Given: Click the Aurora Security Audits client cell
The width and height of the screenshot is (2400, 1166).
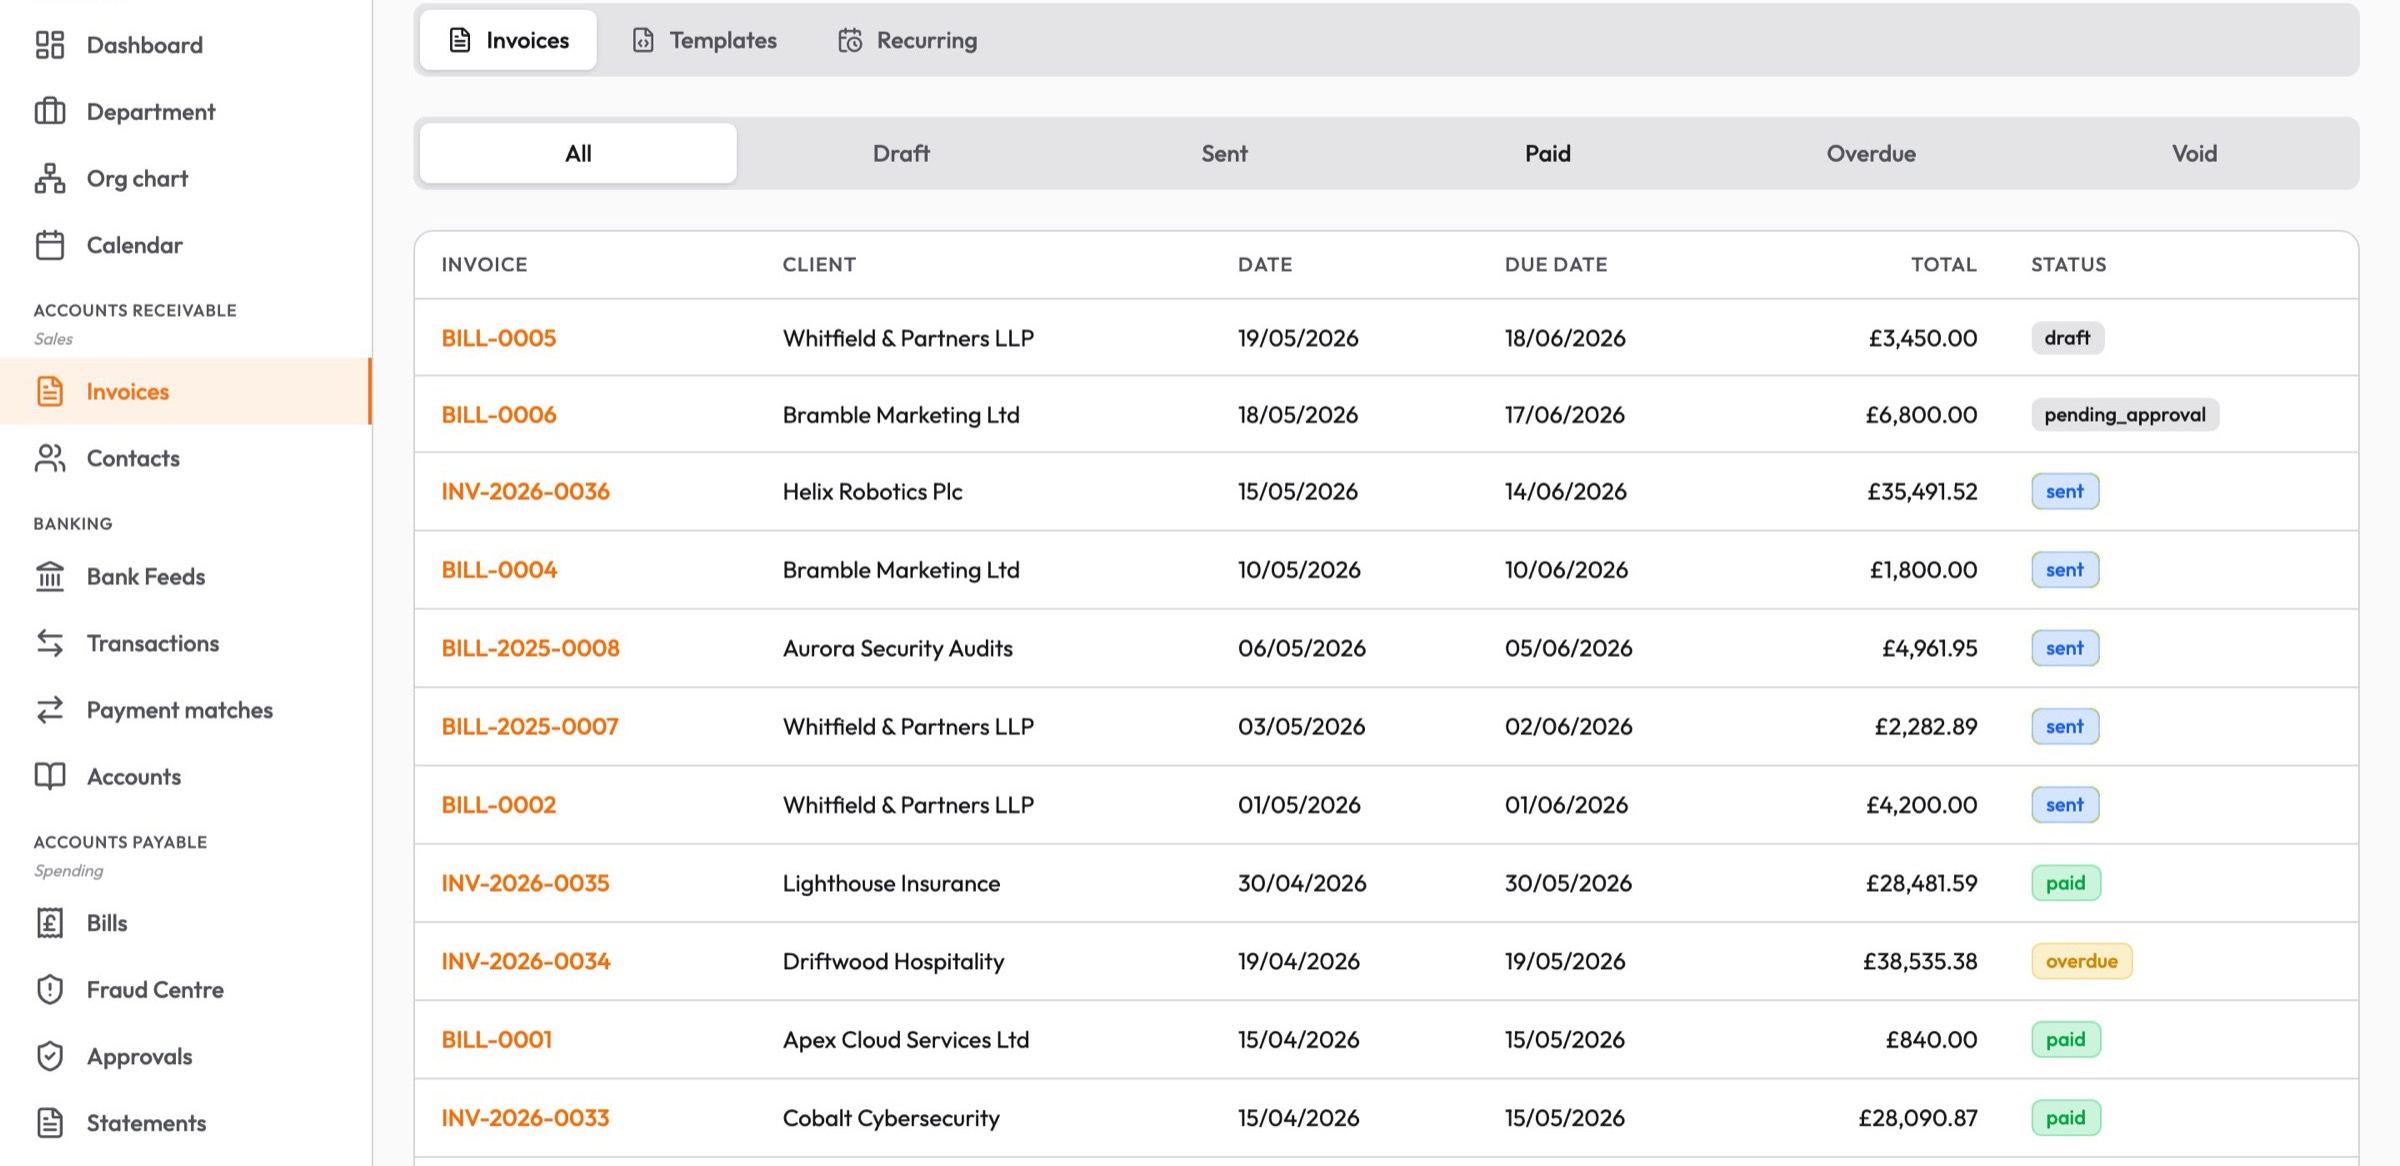Looking at the screenshot, I should 897,648.
